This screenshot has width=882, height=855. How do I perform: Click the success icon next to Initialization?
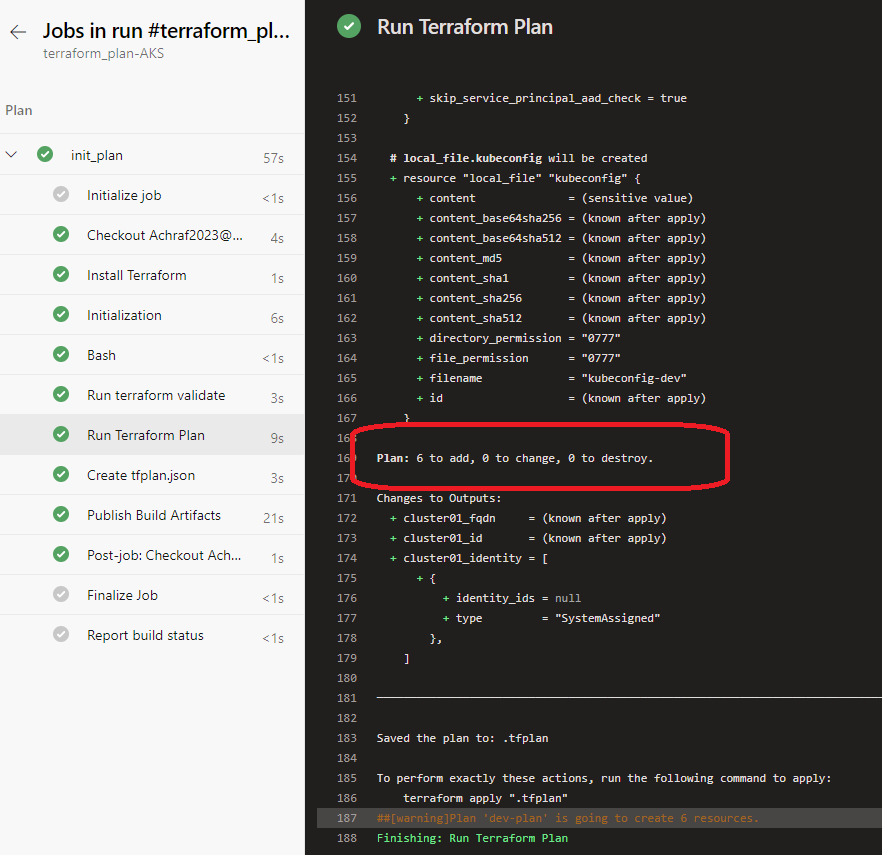(x=61, y=315)
